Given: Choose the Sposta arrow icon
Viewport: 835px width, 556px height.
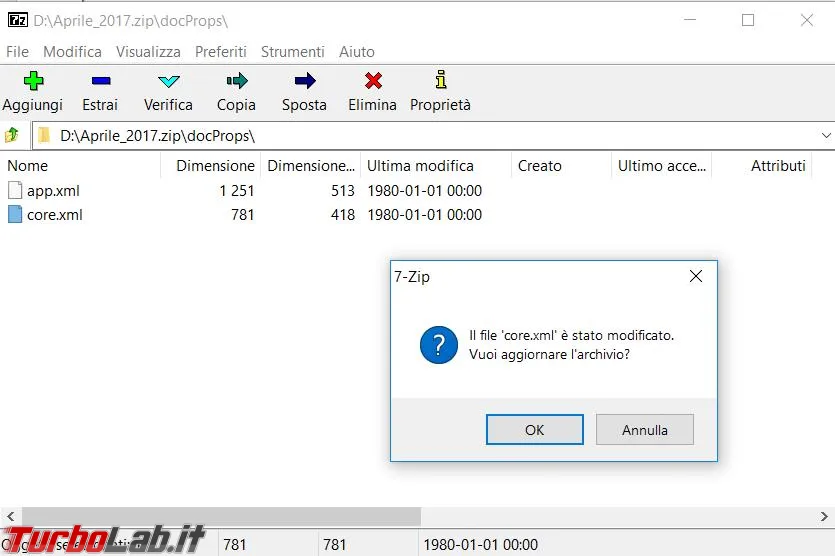Looking at the screenshot, I should (x=305, y=81).
